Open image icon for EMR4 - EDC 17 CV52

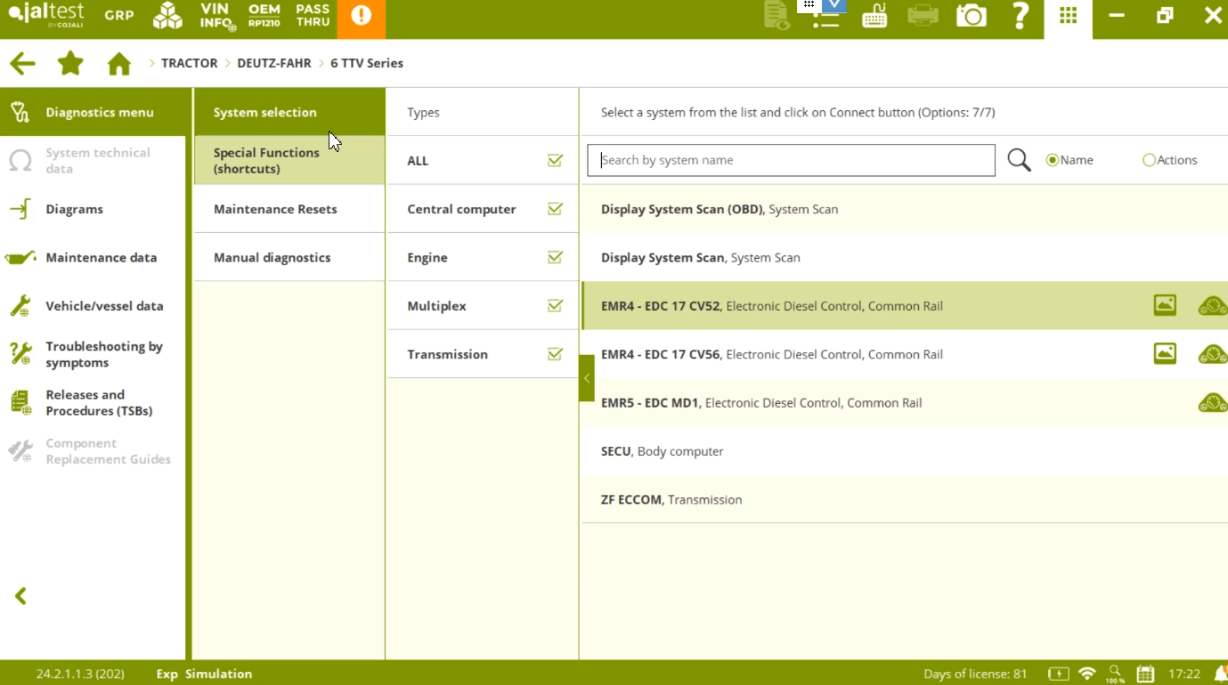pyautogui.click(x=1164, y=305)
